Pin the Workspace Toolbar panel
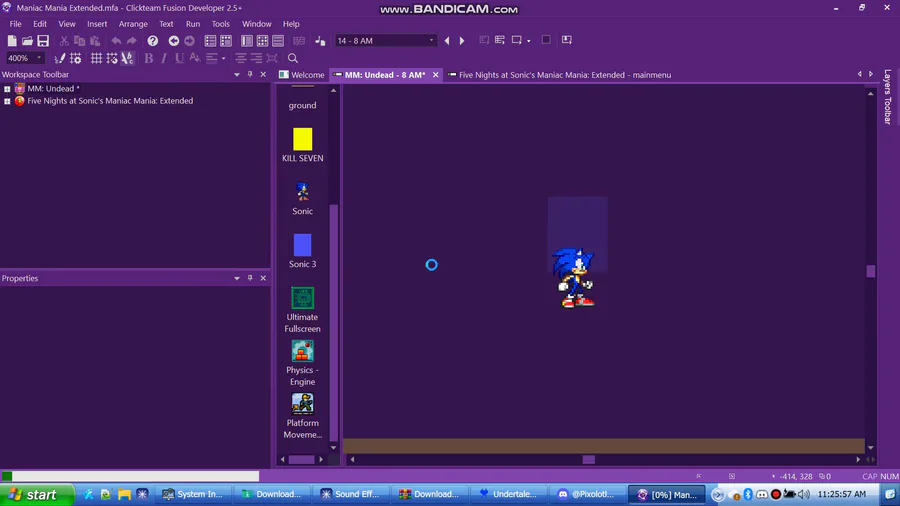The width and height of the screenshot is (900, 506). [x=250, y=75]
